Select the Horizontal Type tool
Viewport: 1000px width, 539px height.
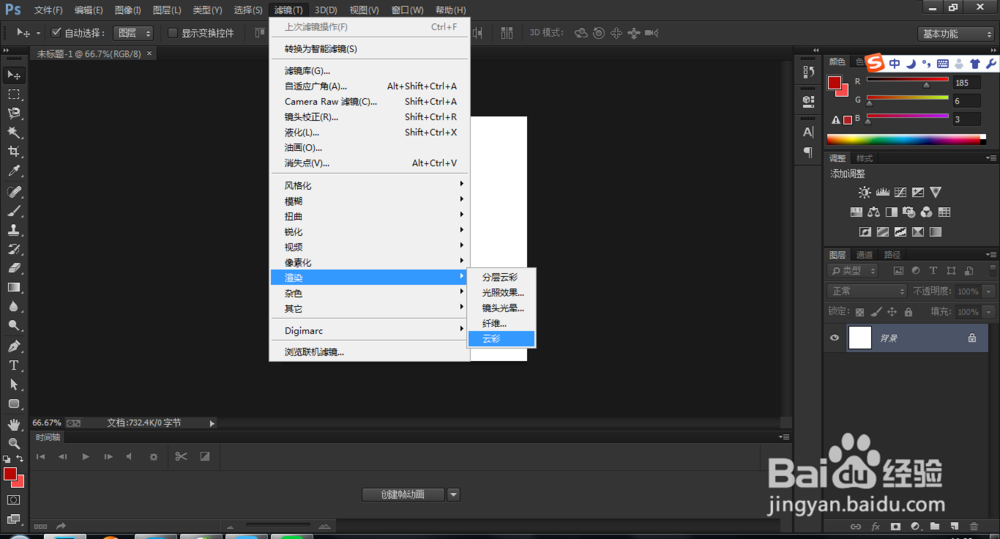tap(13, 365)
